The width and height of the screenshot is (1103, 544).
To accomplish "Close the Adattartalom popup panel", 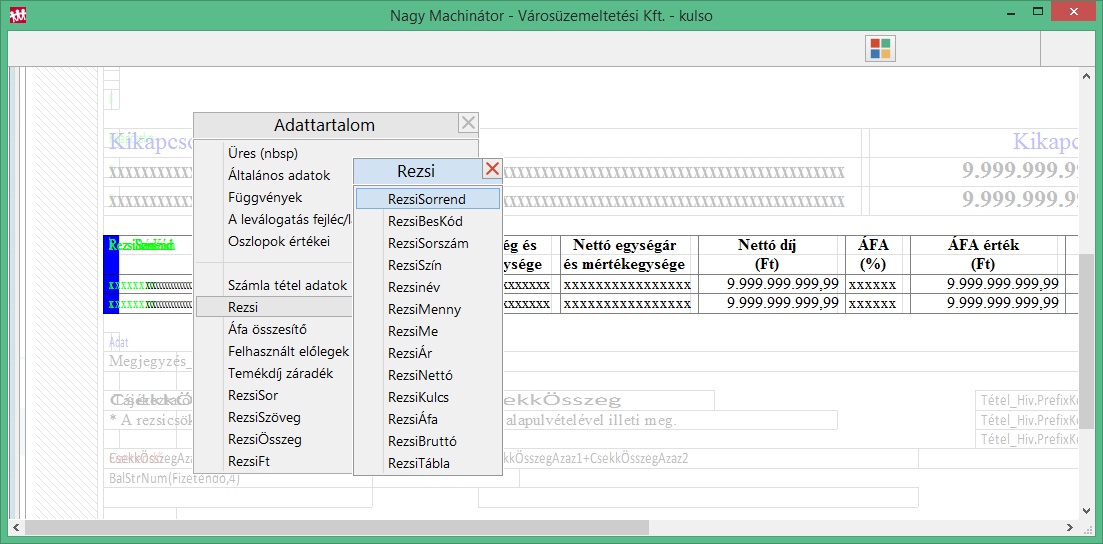I will pyautogui.click(x=468, y=124).
